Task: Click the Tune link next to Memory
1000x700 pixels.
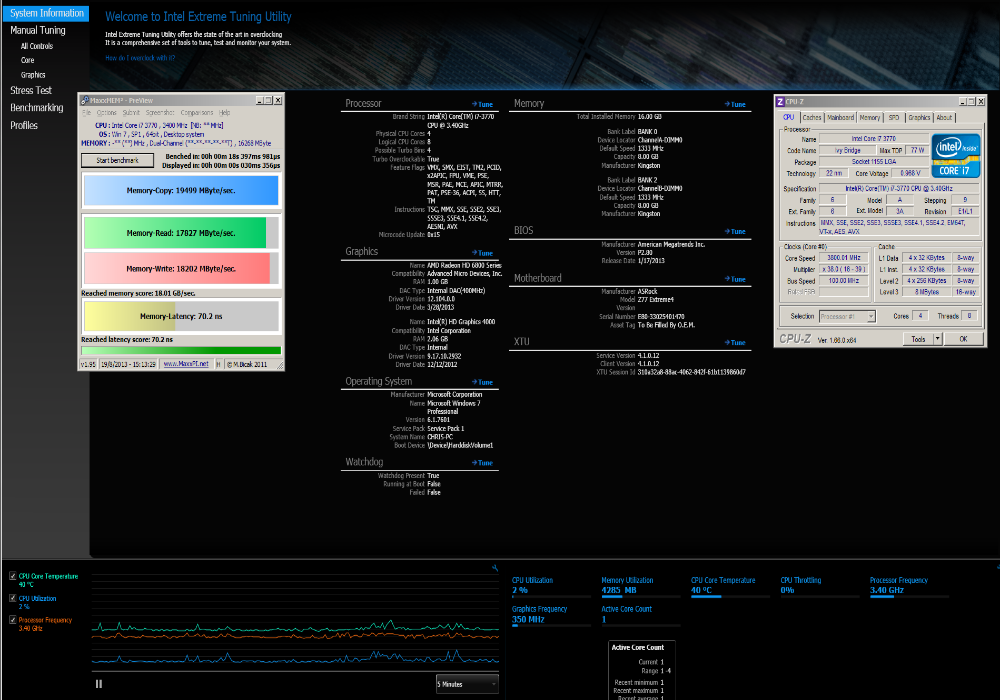Action: (x=735, y=105)
